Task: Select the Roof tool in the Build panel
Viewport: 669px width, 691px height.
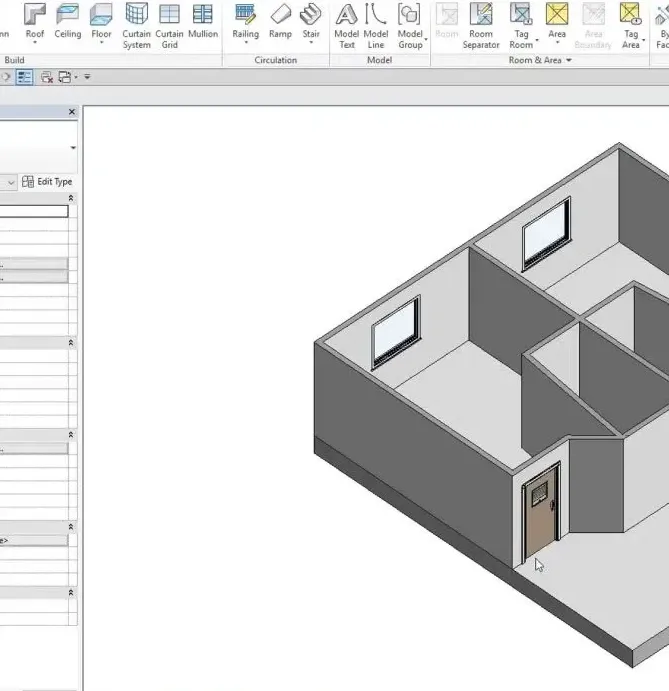Action: click(x=35, y=21)
